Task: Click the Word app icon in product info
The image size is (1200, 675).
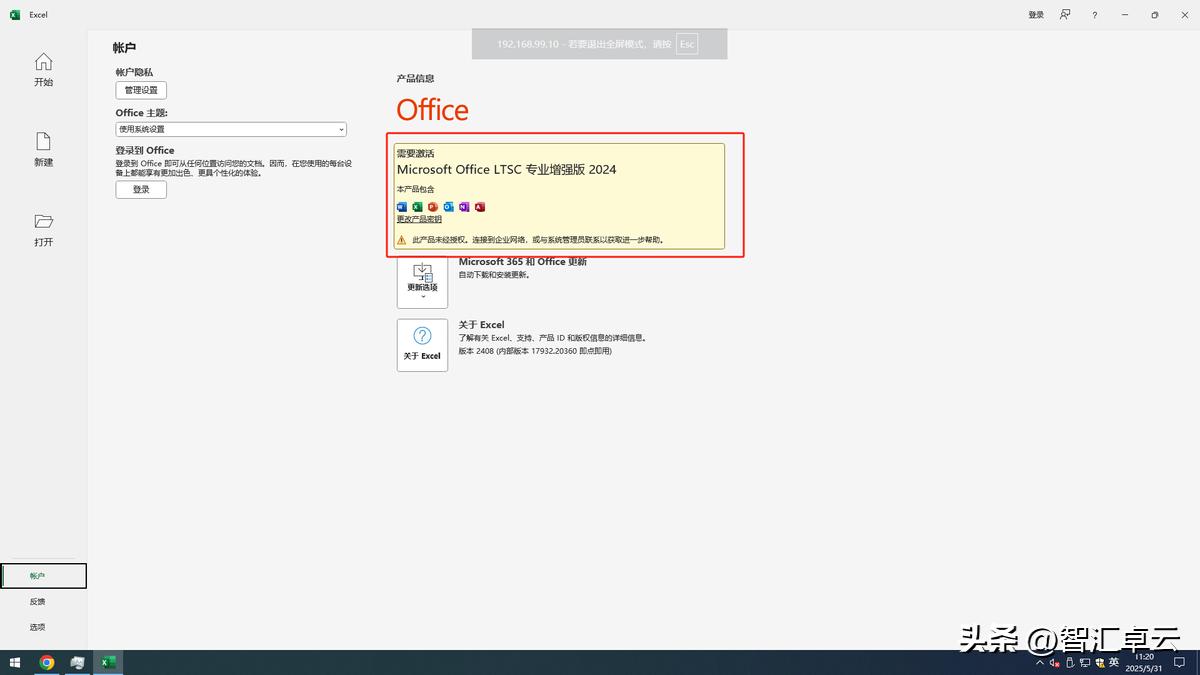Action: click(x=402, y=207)
